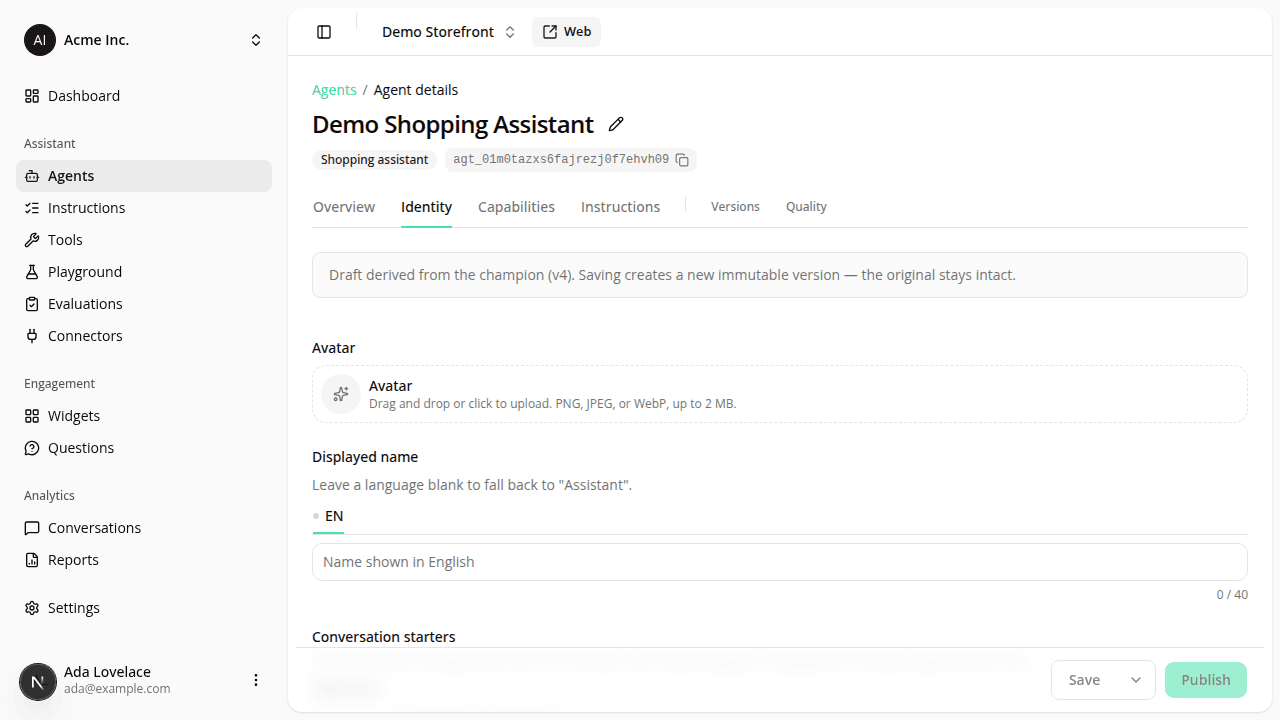
Task: Open Reports under Analytics
Action: coord(144,560)
